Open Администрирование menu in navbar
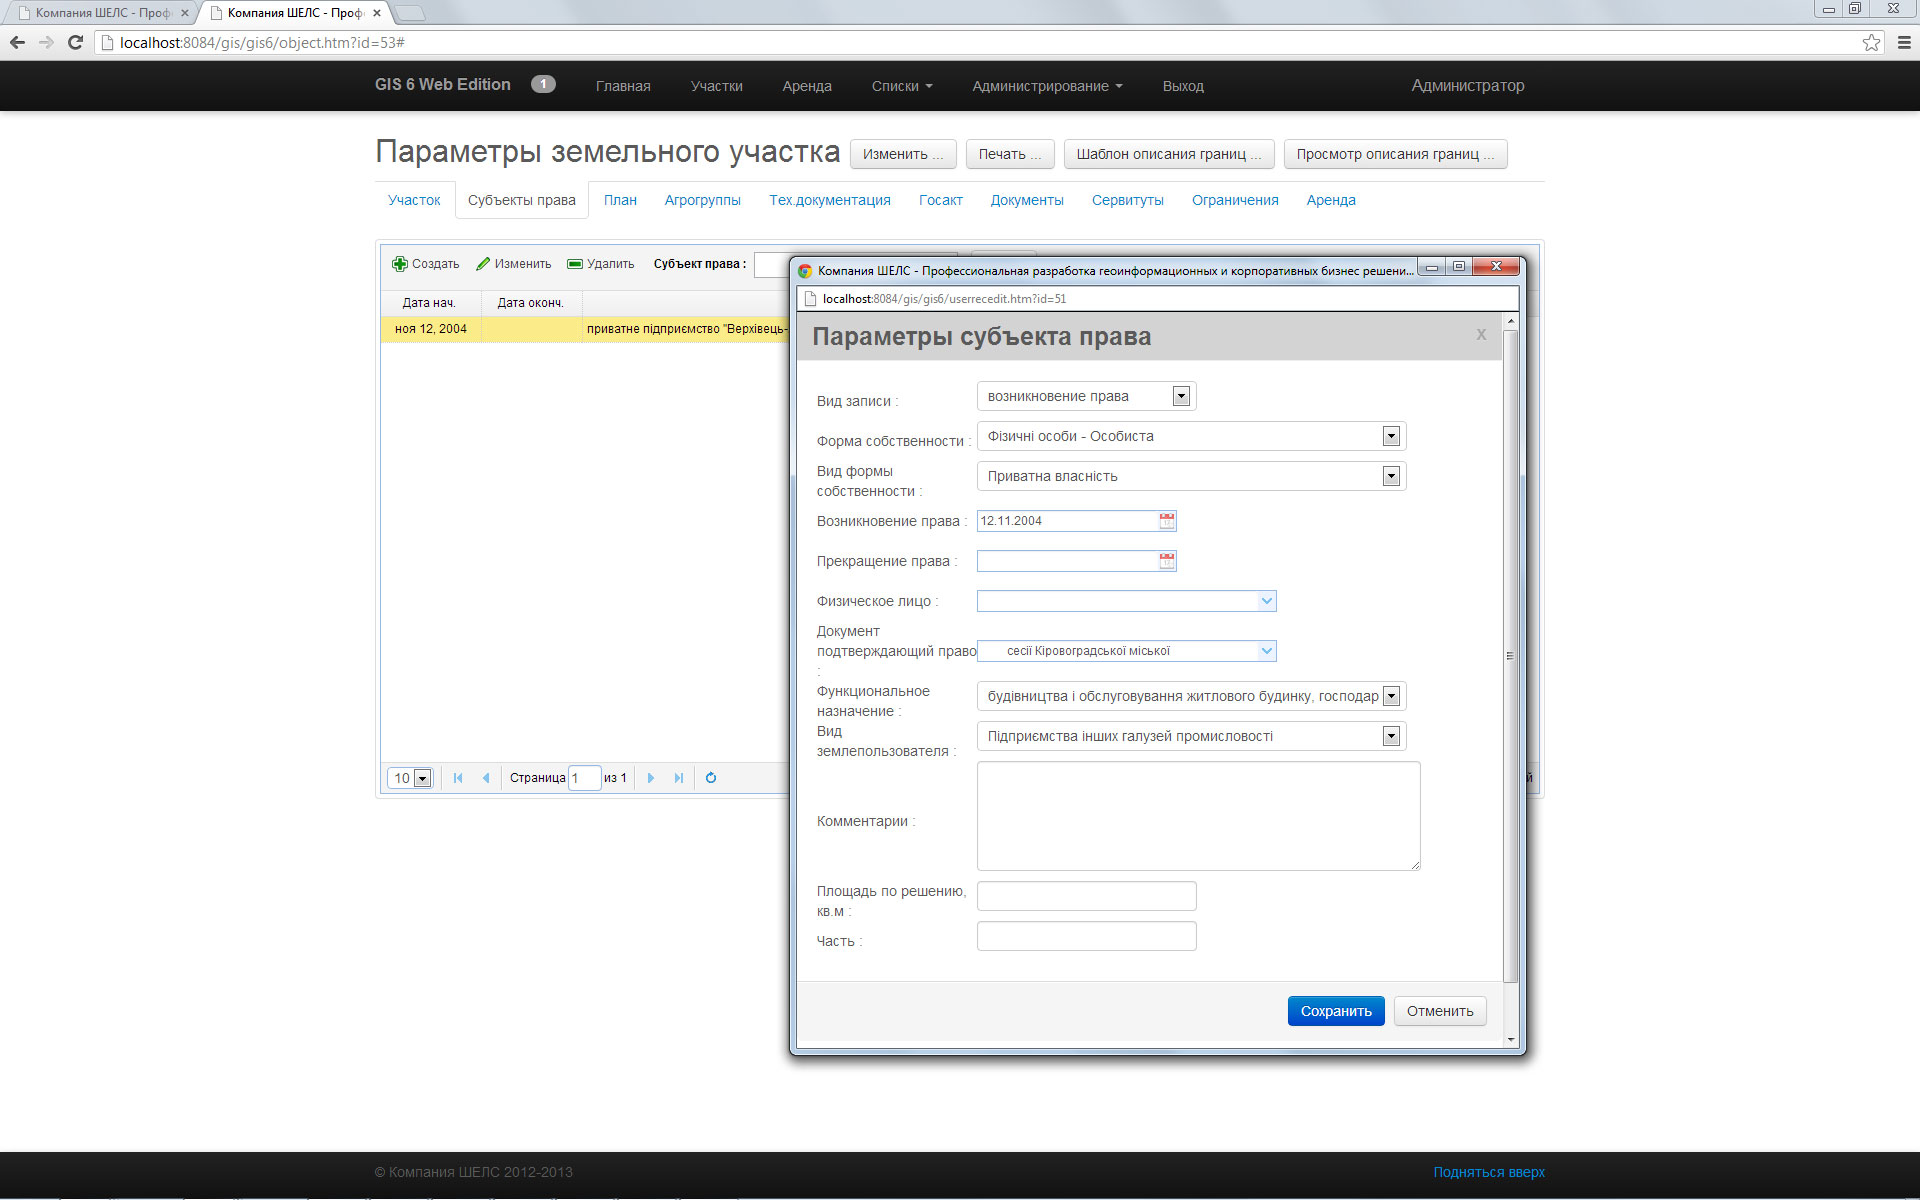The height and width of the screenshot is (1200, 1920). tap(1046, 86)
